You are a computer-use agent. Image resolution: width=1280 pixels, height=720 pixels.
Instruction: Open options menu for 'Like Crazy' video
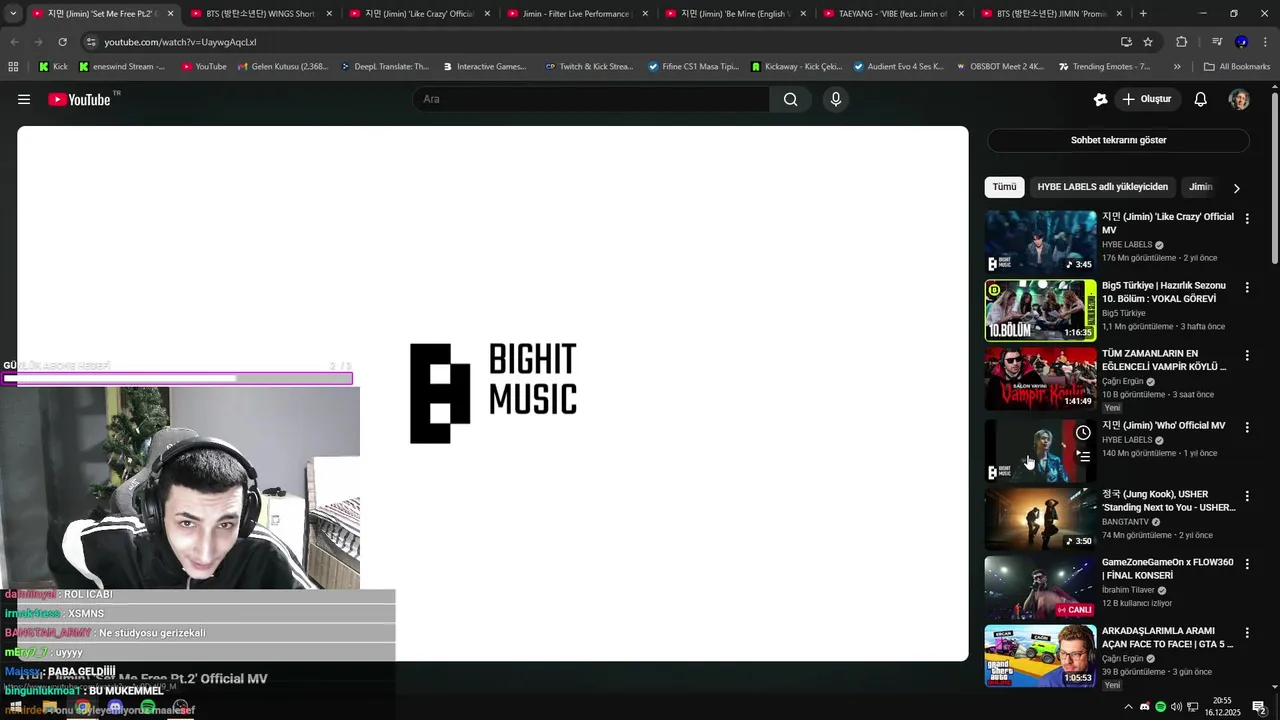pyautogui.click(x=1247, y=218)
